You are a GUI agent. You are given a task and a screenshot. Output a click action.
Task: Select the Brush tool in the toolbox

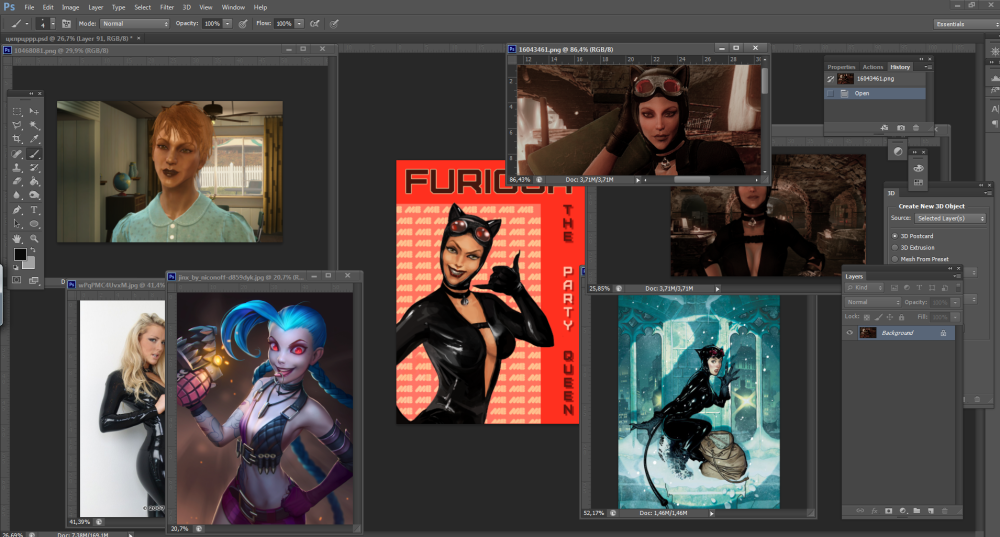[x=34, y=154]
